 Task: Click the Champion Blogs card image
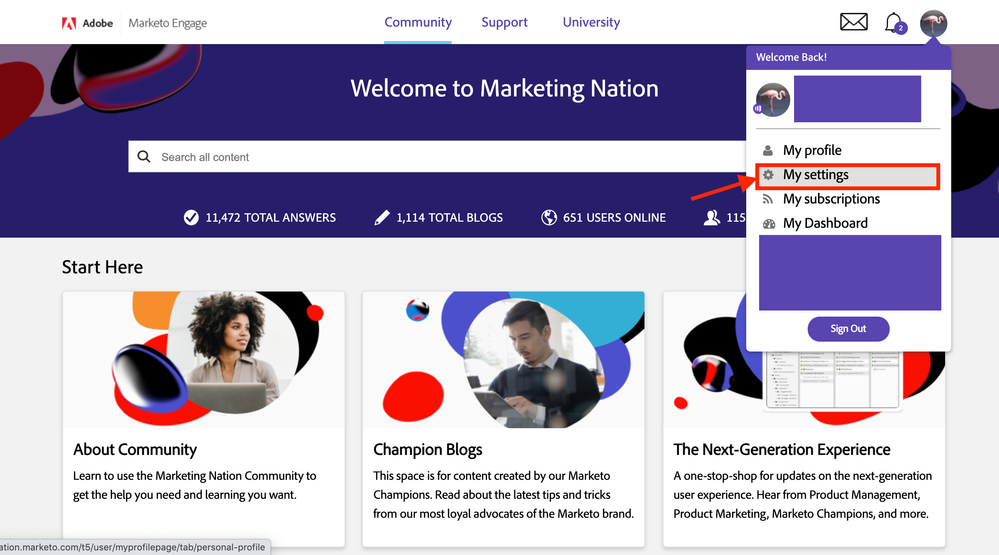click(503, 359)
